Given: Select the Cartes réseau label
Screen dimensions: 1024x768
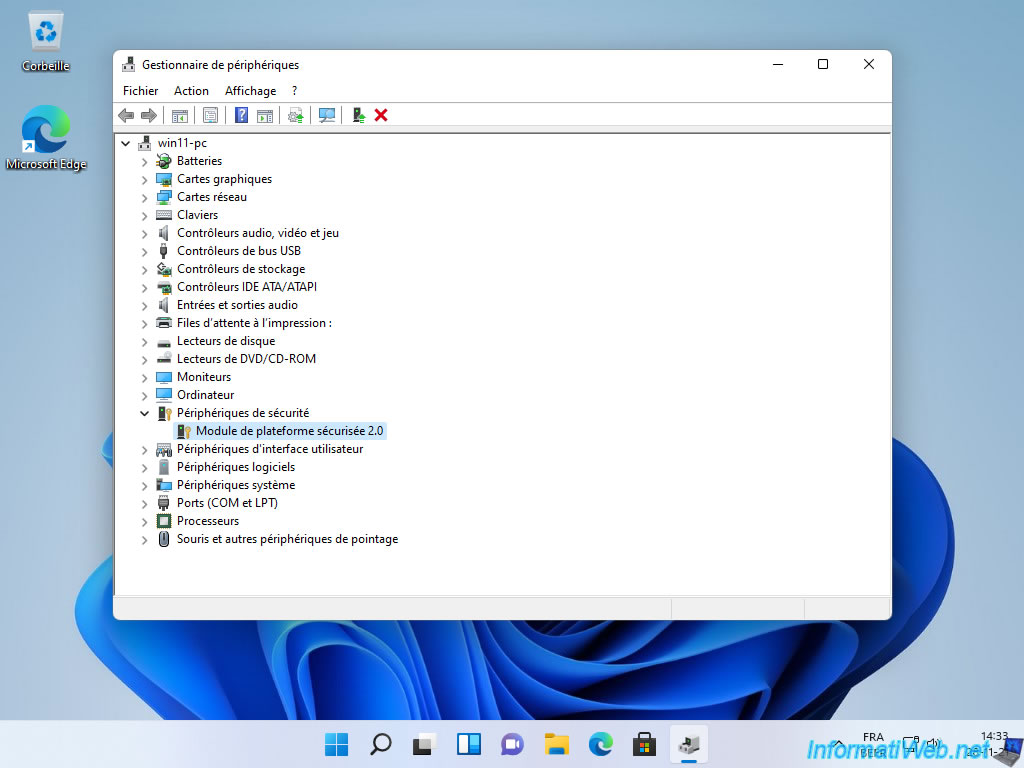Looking at the screenshot, I should 212,197.
